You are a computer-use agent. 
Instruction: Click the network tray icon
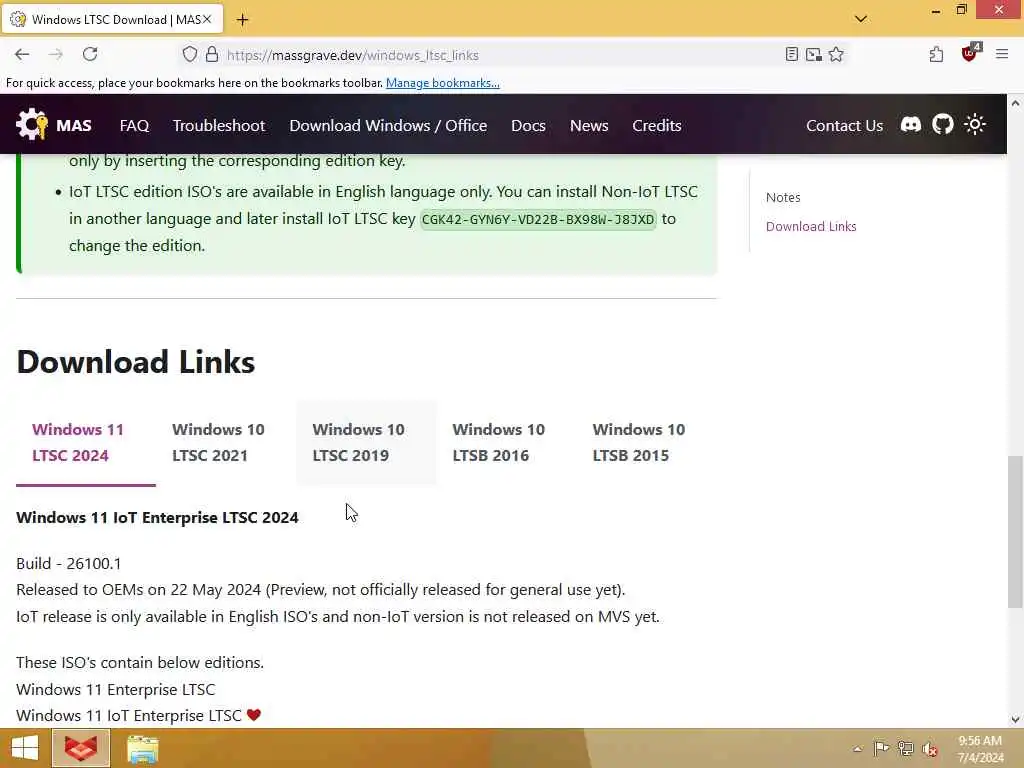pos(906,748)
